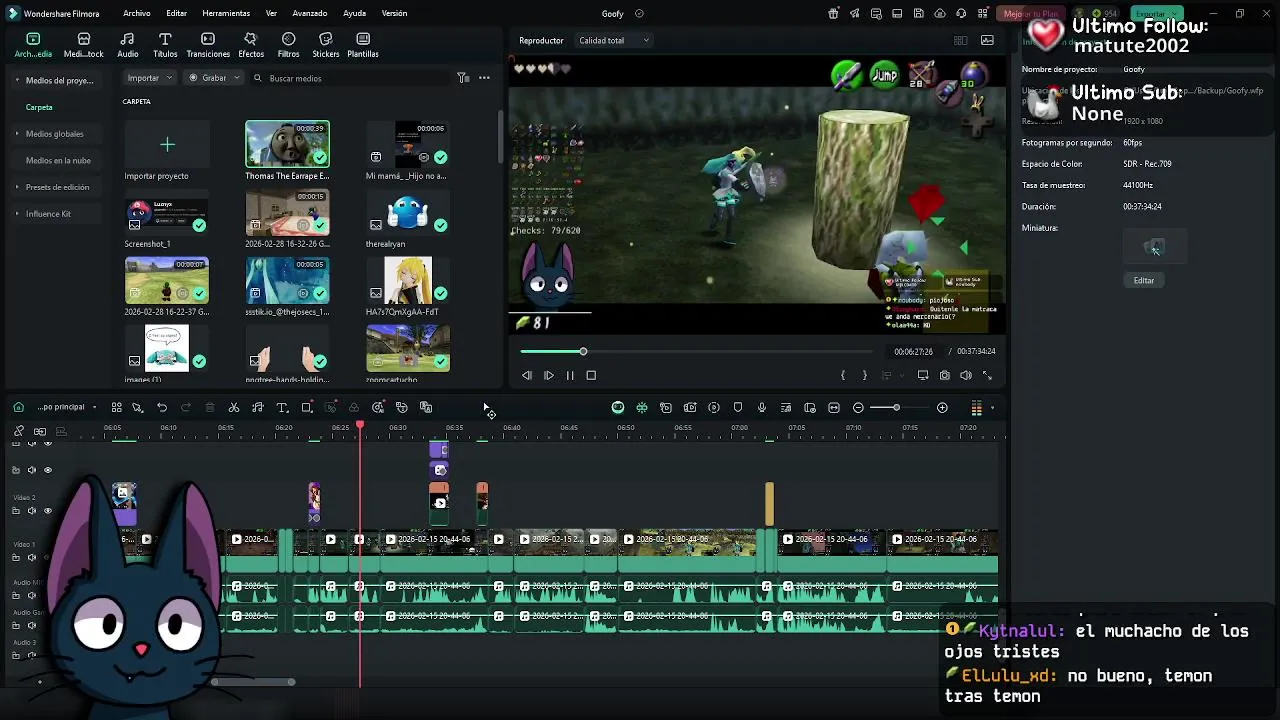The image size is (1280, 720).
Task: Open the Transiciones tab
Action: pos(208,45)
